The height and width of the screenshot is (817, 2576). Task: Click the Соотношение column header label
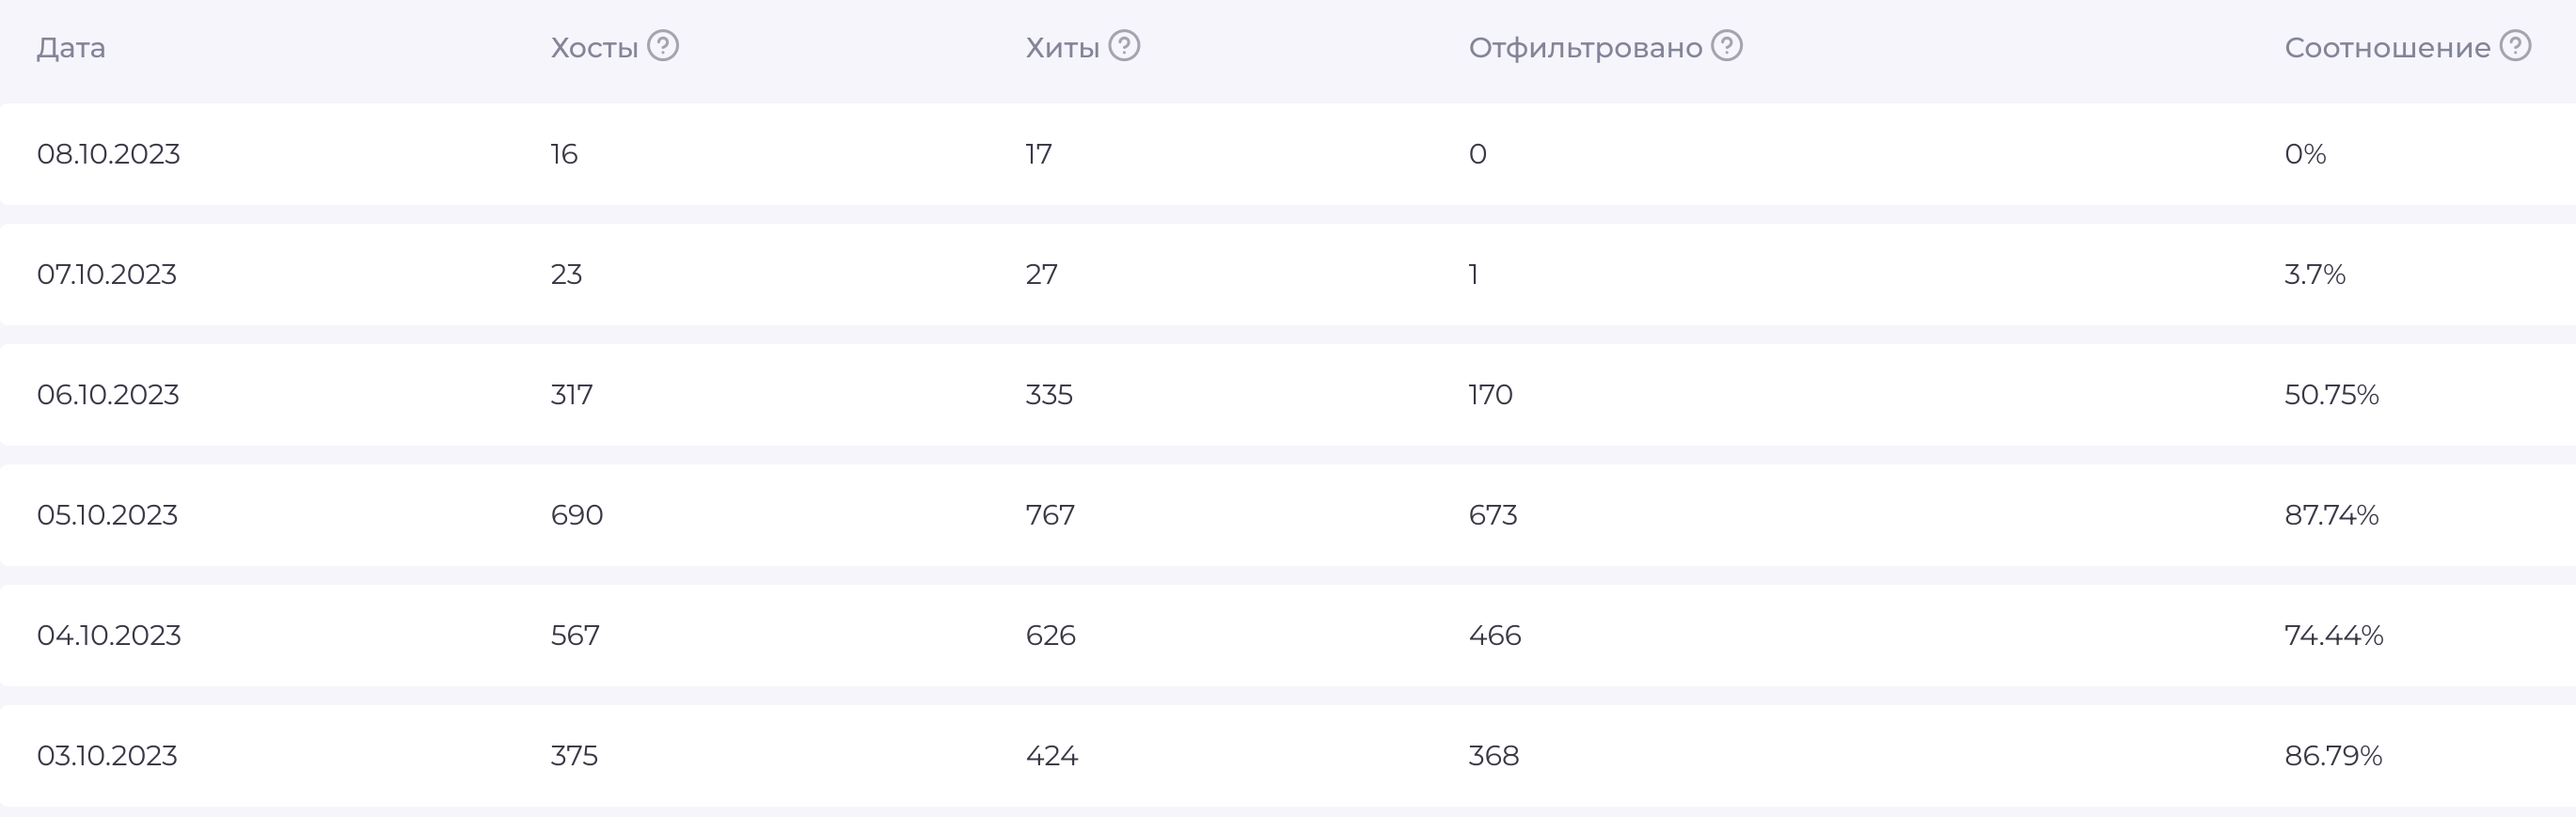[2387, 48]
